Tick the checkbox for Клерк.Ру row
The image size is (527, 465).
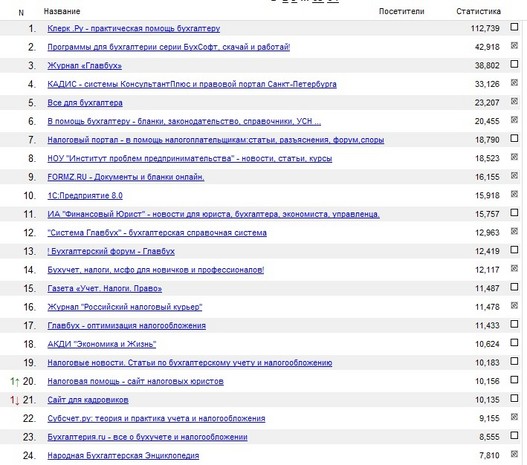pos(514,27)
